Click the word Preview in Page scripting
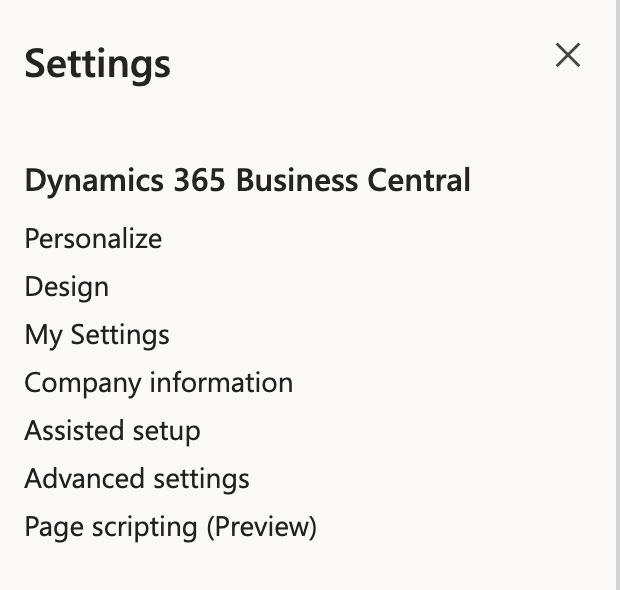This screenshot has width=620, height=590. pyautogui.click(x=262, y=527)
